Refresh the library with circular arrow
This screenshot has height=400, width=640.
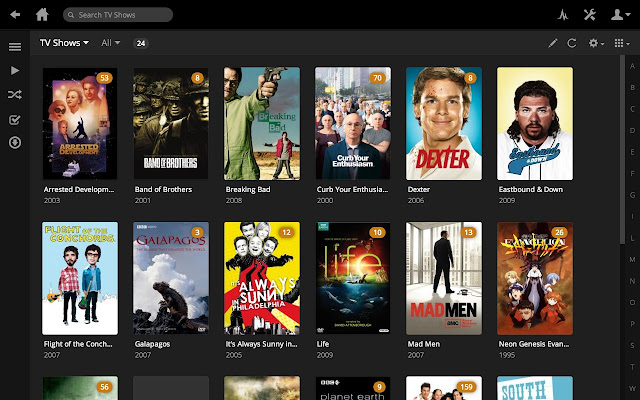[572, 43]
